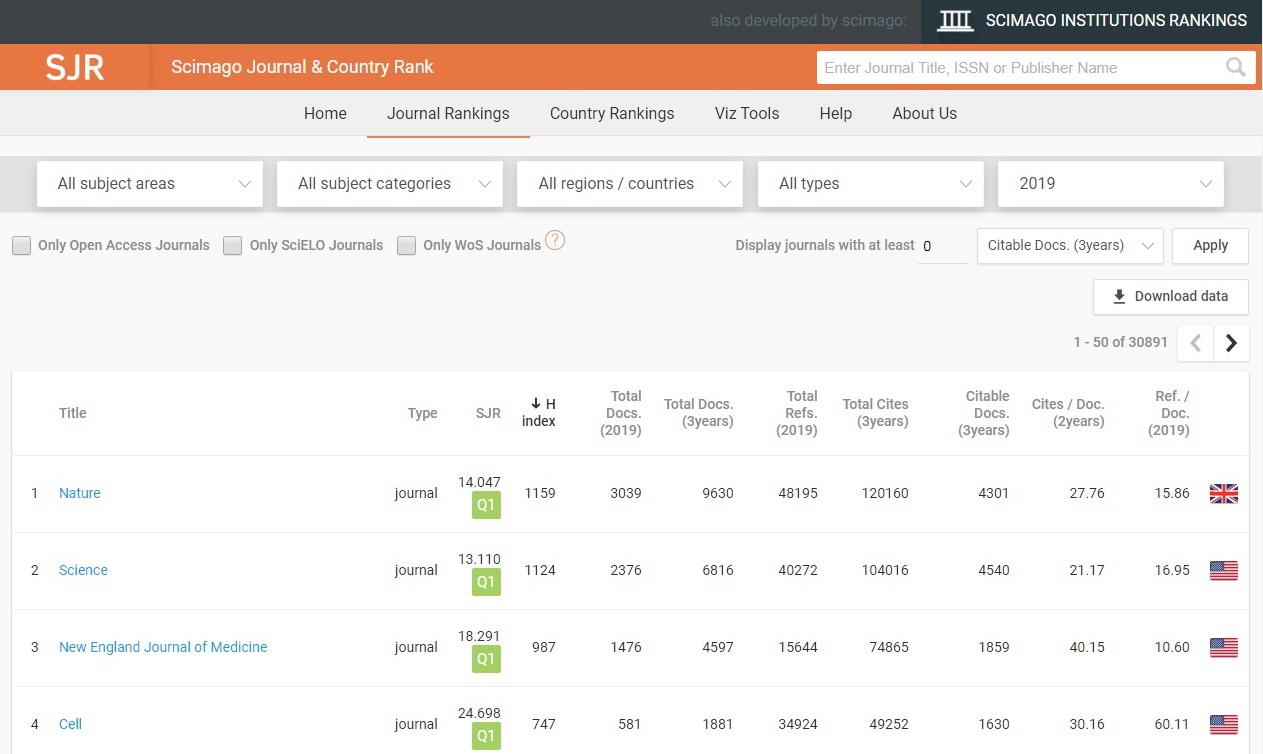Check the Only SciELO Journals box
This screenshot has width=1263, height=754.
(x=233, y=245)
